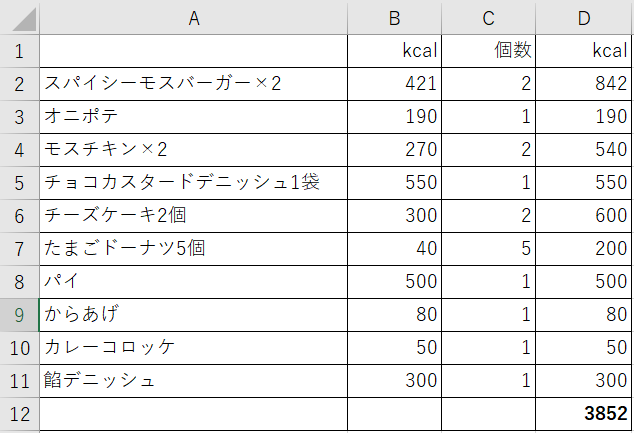This screenshot has height=433, width=634.
Task: Select the オニポテ cell
Action: [194, 117]
